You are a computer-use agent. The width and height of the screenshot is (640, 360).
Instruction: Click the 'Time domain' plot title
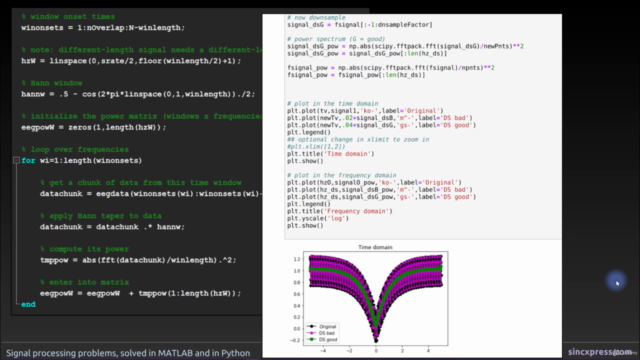(375, 247)
